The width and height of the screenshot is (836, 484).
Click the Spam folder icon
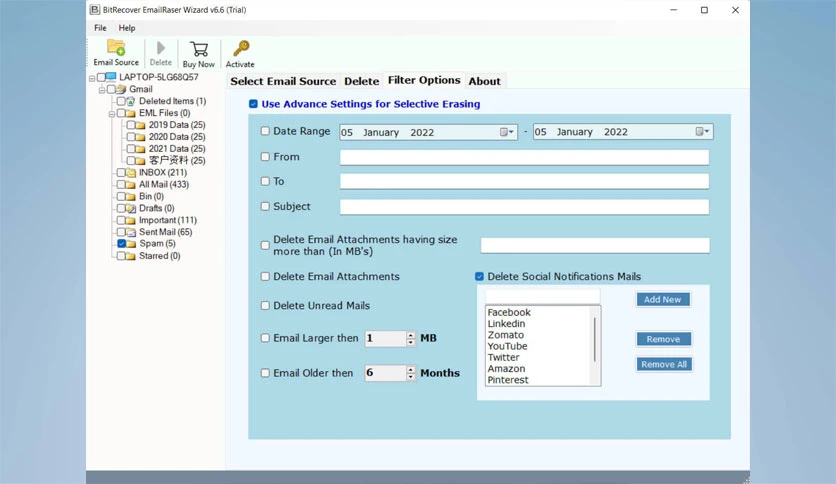pos(131,244)
